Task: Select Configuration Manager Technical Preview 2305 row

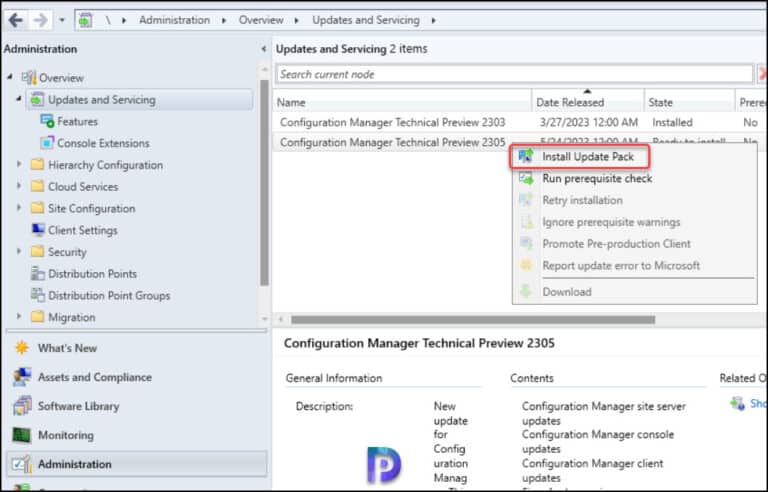Action: (392, 143)
